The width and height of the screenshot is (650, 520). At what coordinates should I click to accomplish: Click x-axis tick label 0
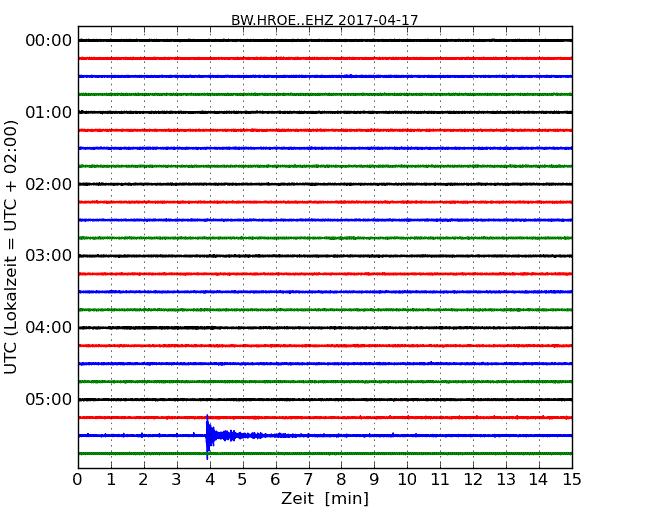tap(78, 480)
